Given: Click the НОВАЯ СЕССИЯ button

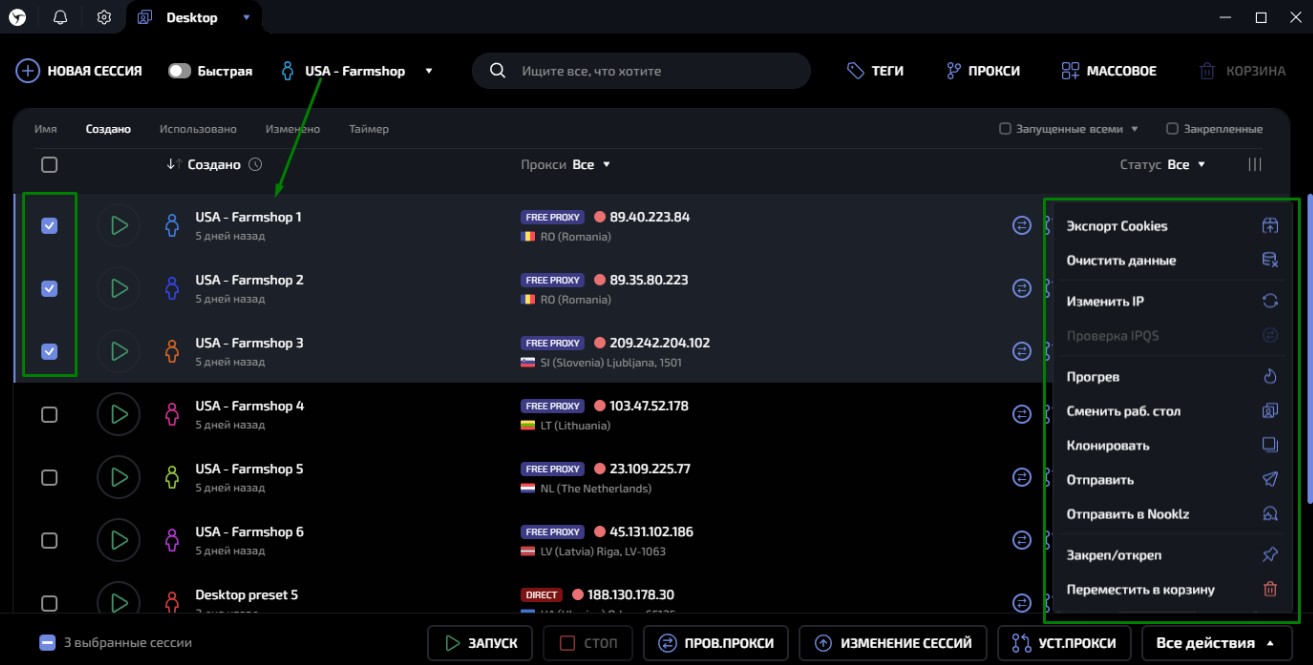Looking at the screenshot, I should (79, 71).
